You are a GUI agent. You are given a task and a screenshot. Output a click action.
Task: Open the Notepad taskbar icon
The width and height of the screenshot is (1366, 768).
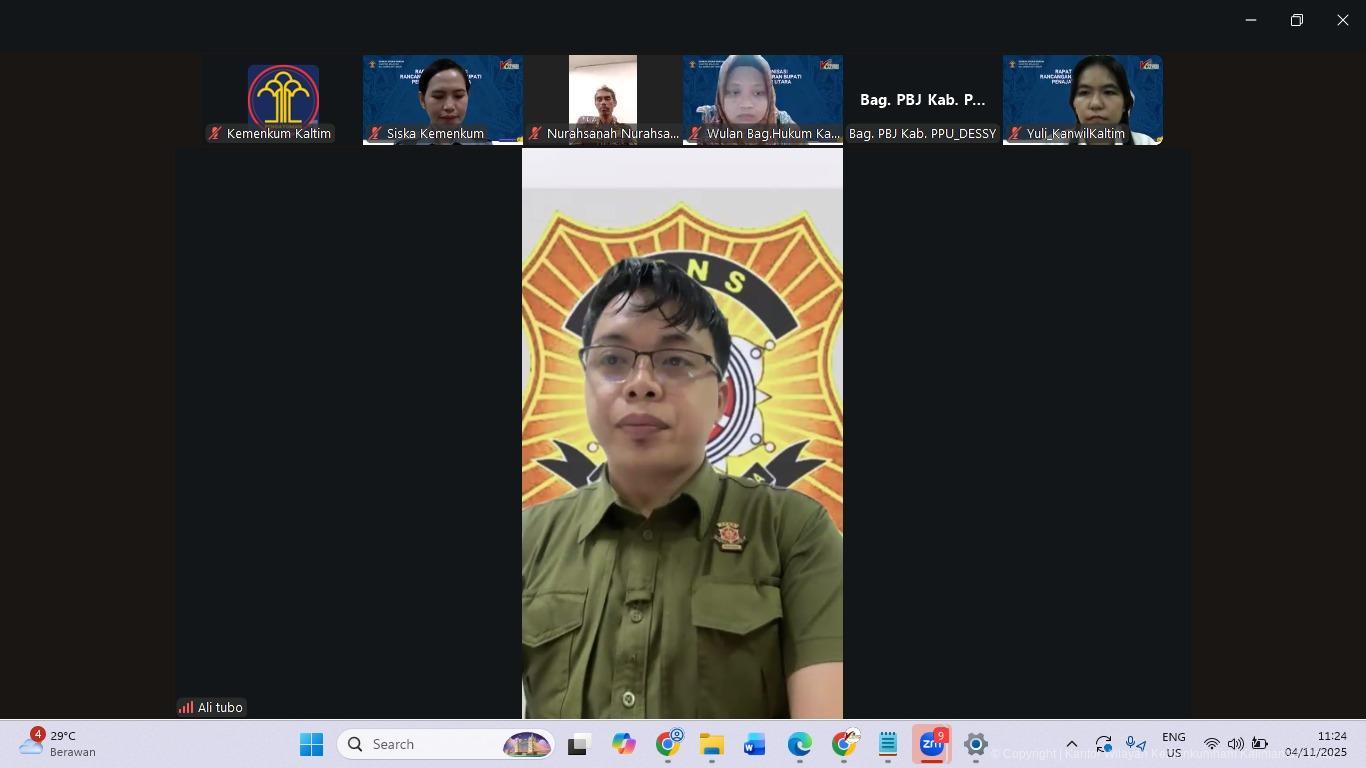(887, 745)
